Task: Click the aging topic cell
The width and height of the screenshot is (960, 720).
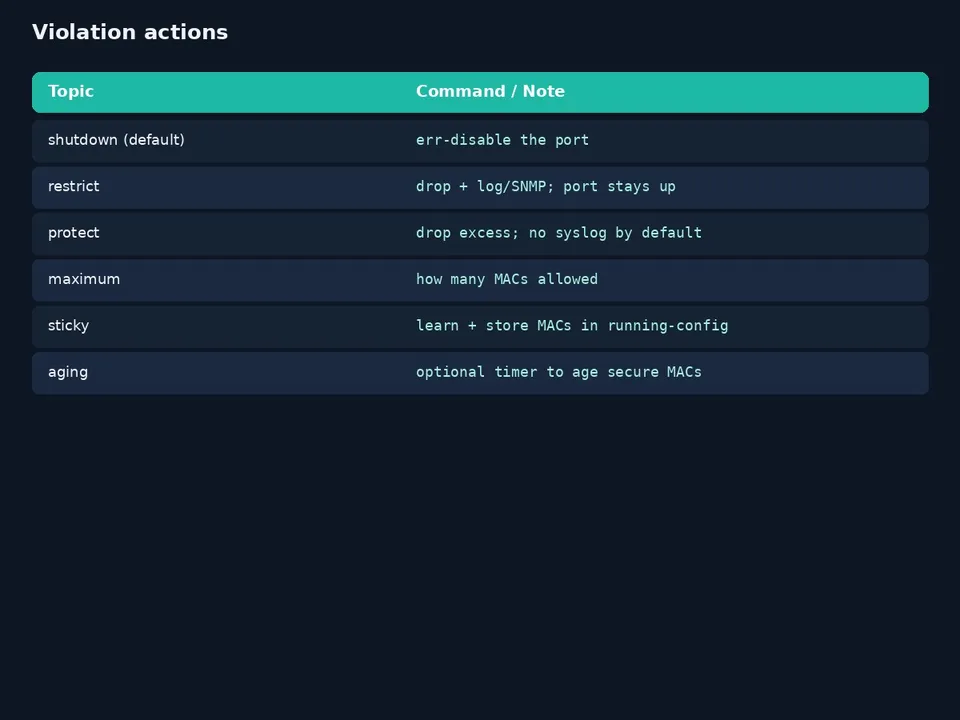Action: tap(68, 372)
